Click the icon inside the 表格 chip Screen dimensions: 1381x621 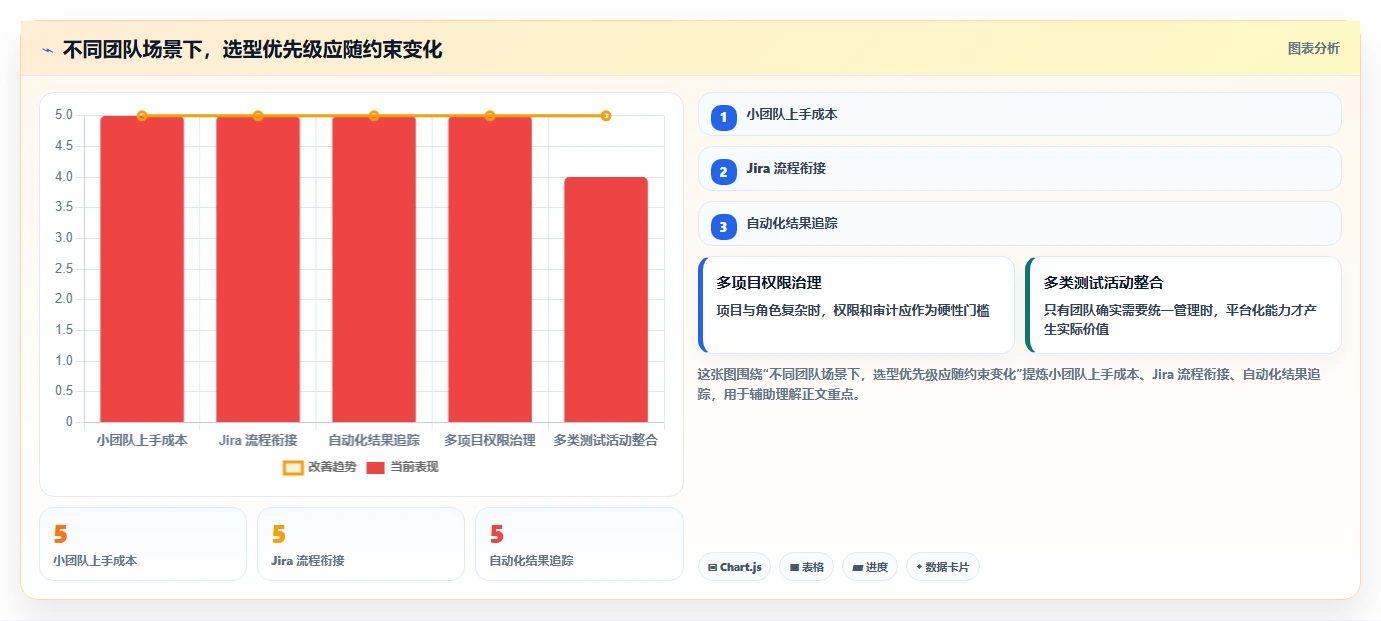coord(794,567)
